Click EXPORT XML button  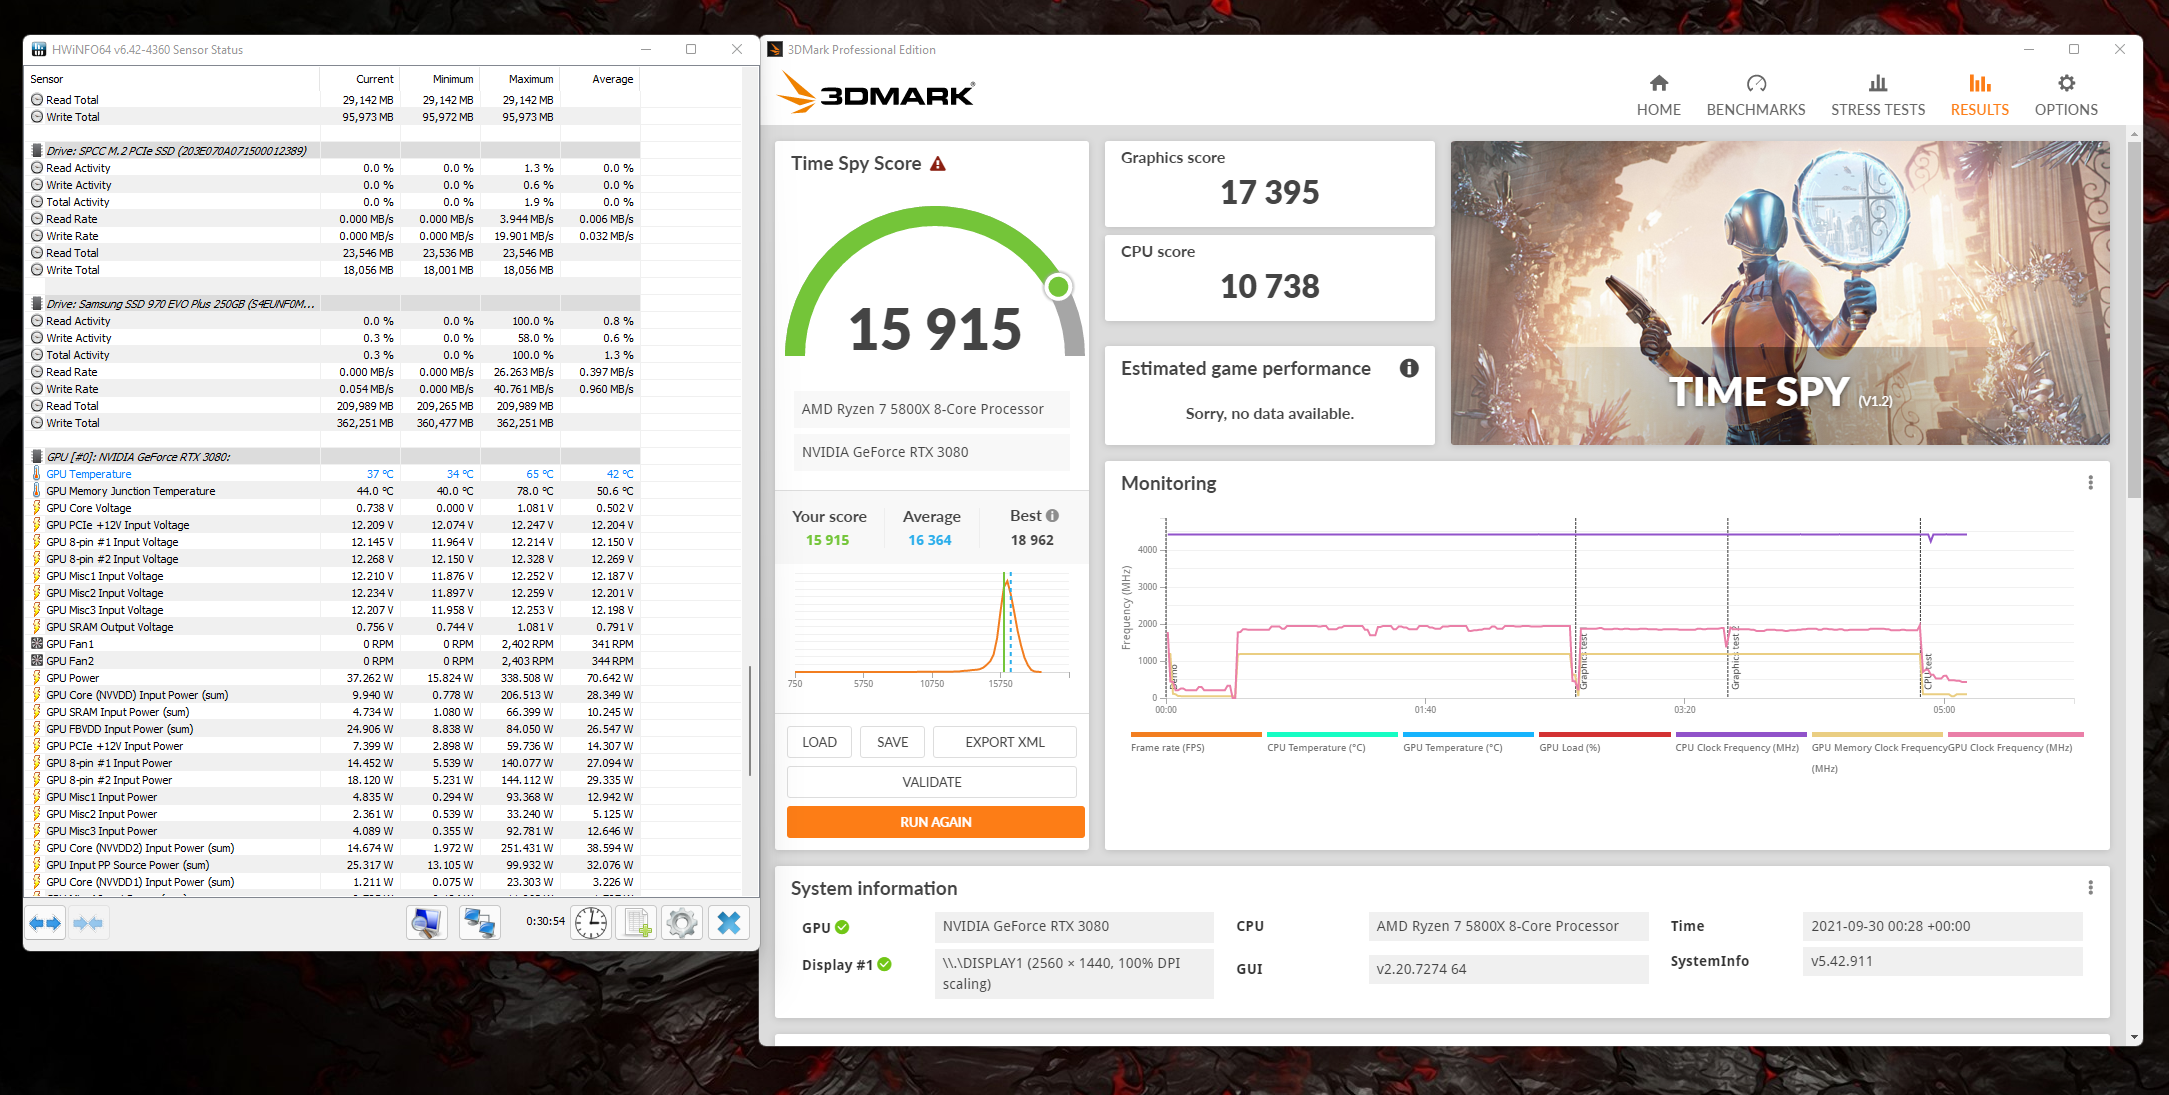pos(1005,742)
